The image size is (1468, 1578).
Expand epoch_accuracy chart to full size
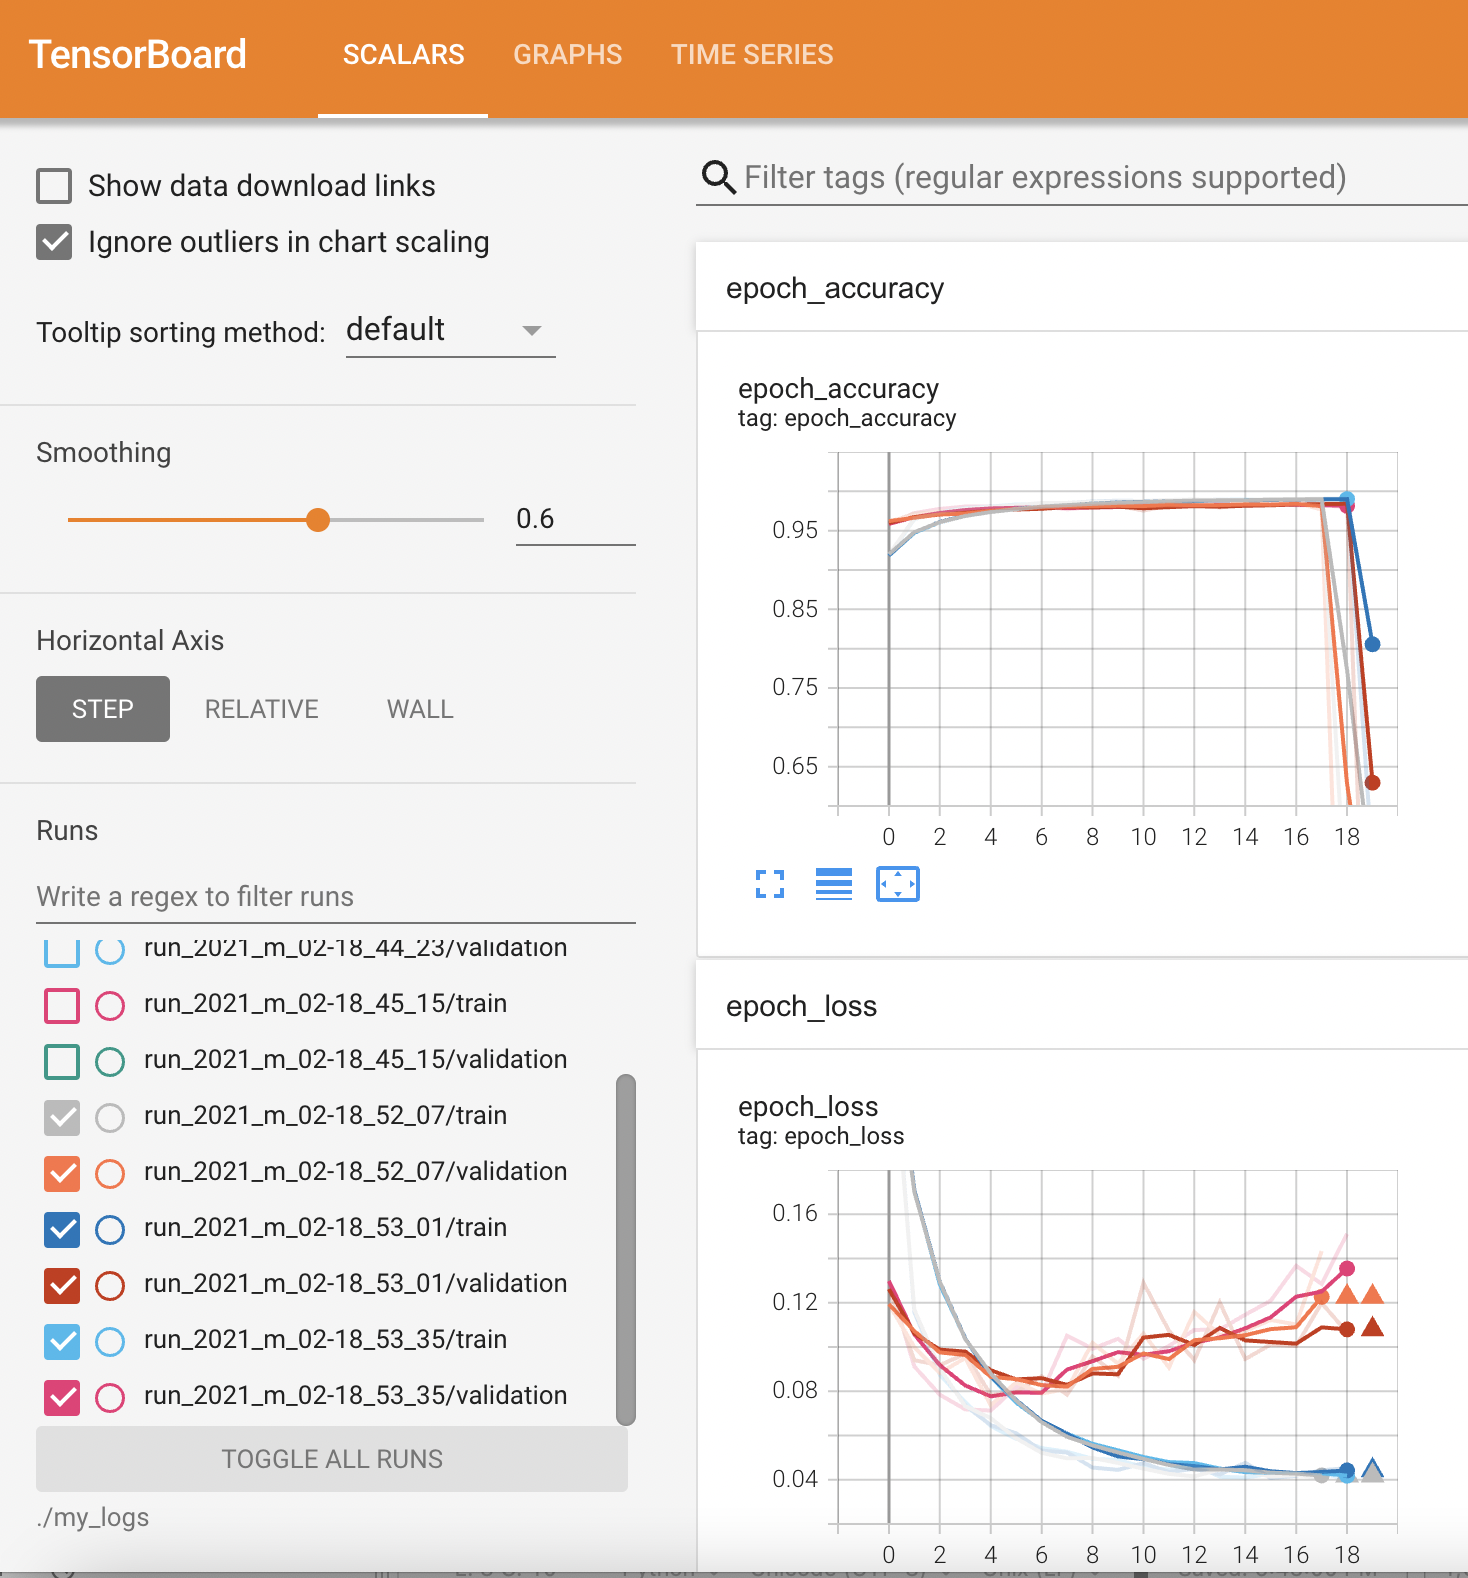point(769,884)
